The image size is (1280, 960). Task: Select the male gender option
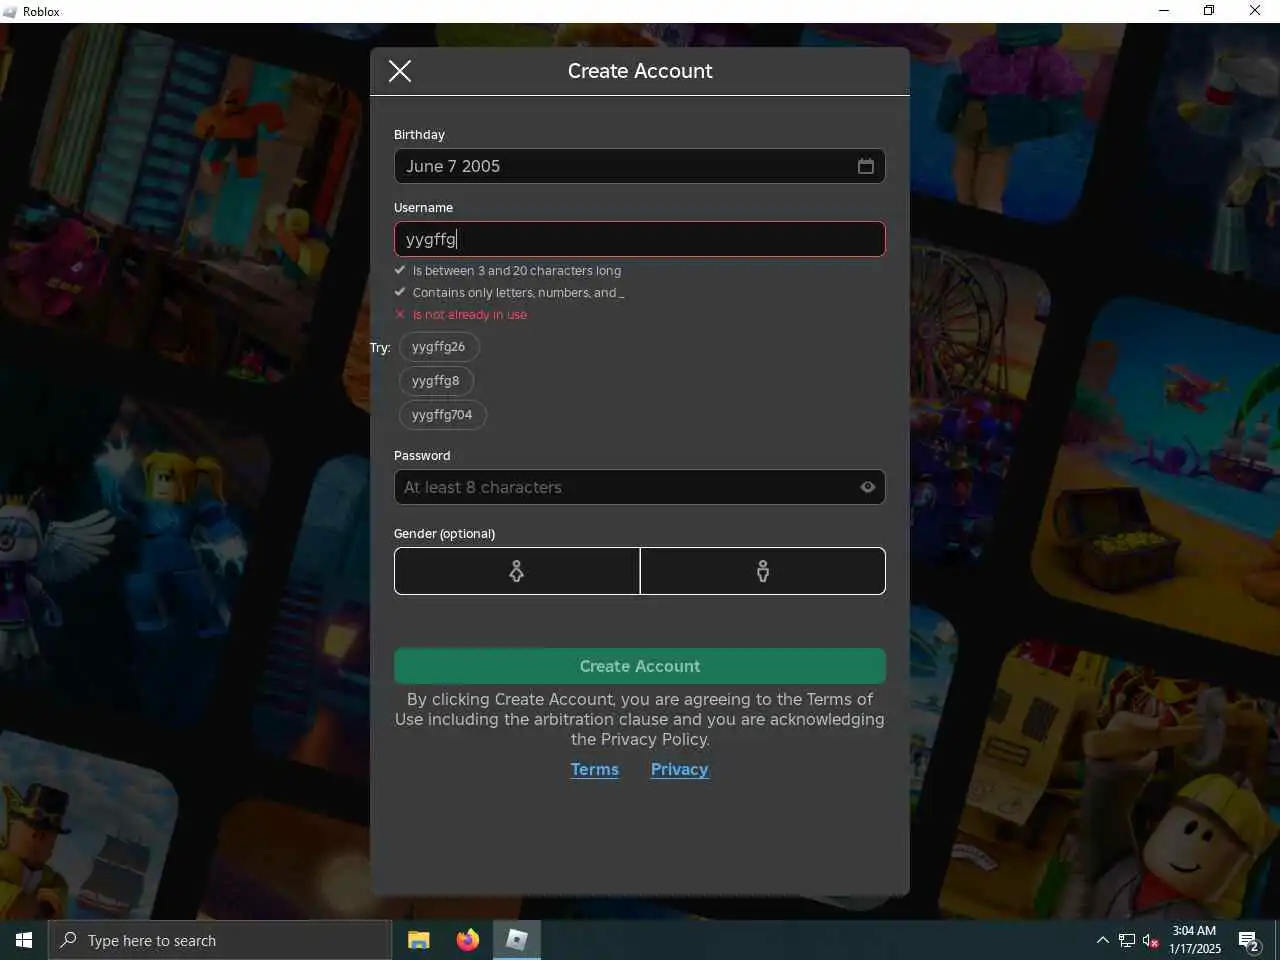click(763, 571)
